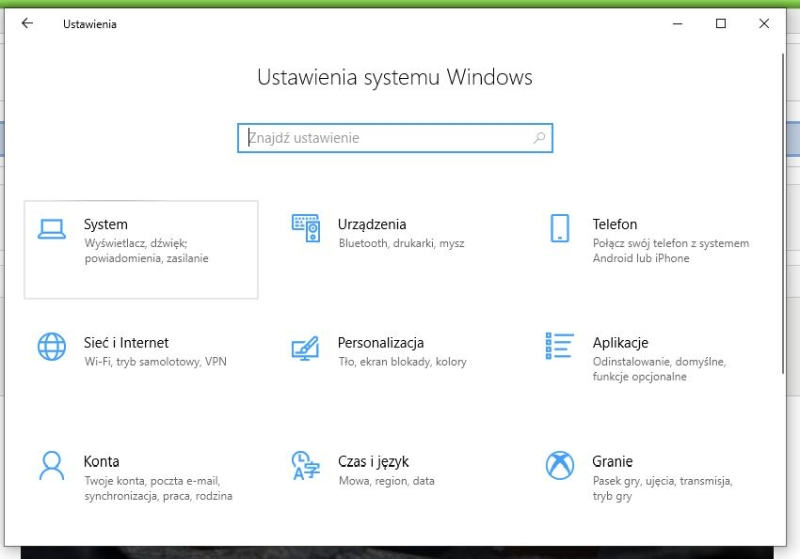Click 'synchronizacja, praca, rodzina' description

pyautogui.click(x=158, y=496)
